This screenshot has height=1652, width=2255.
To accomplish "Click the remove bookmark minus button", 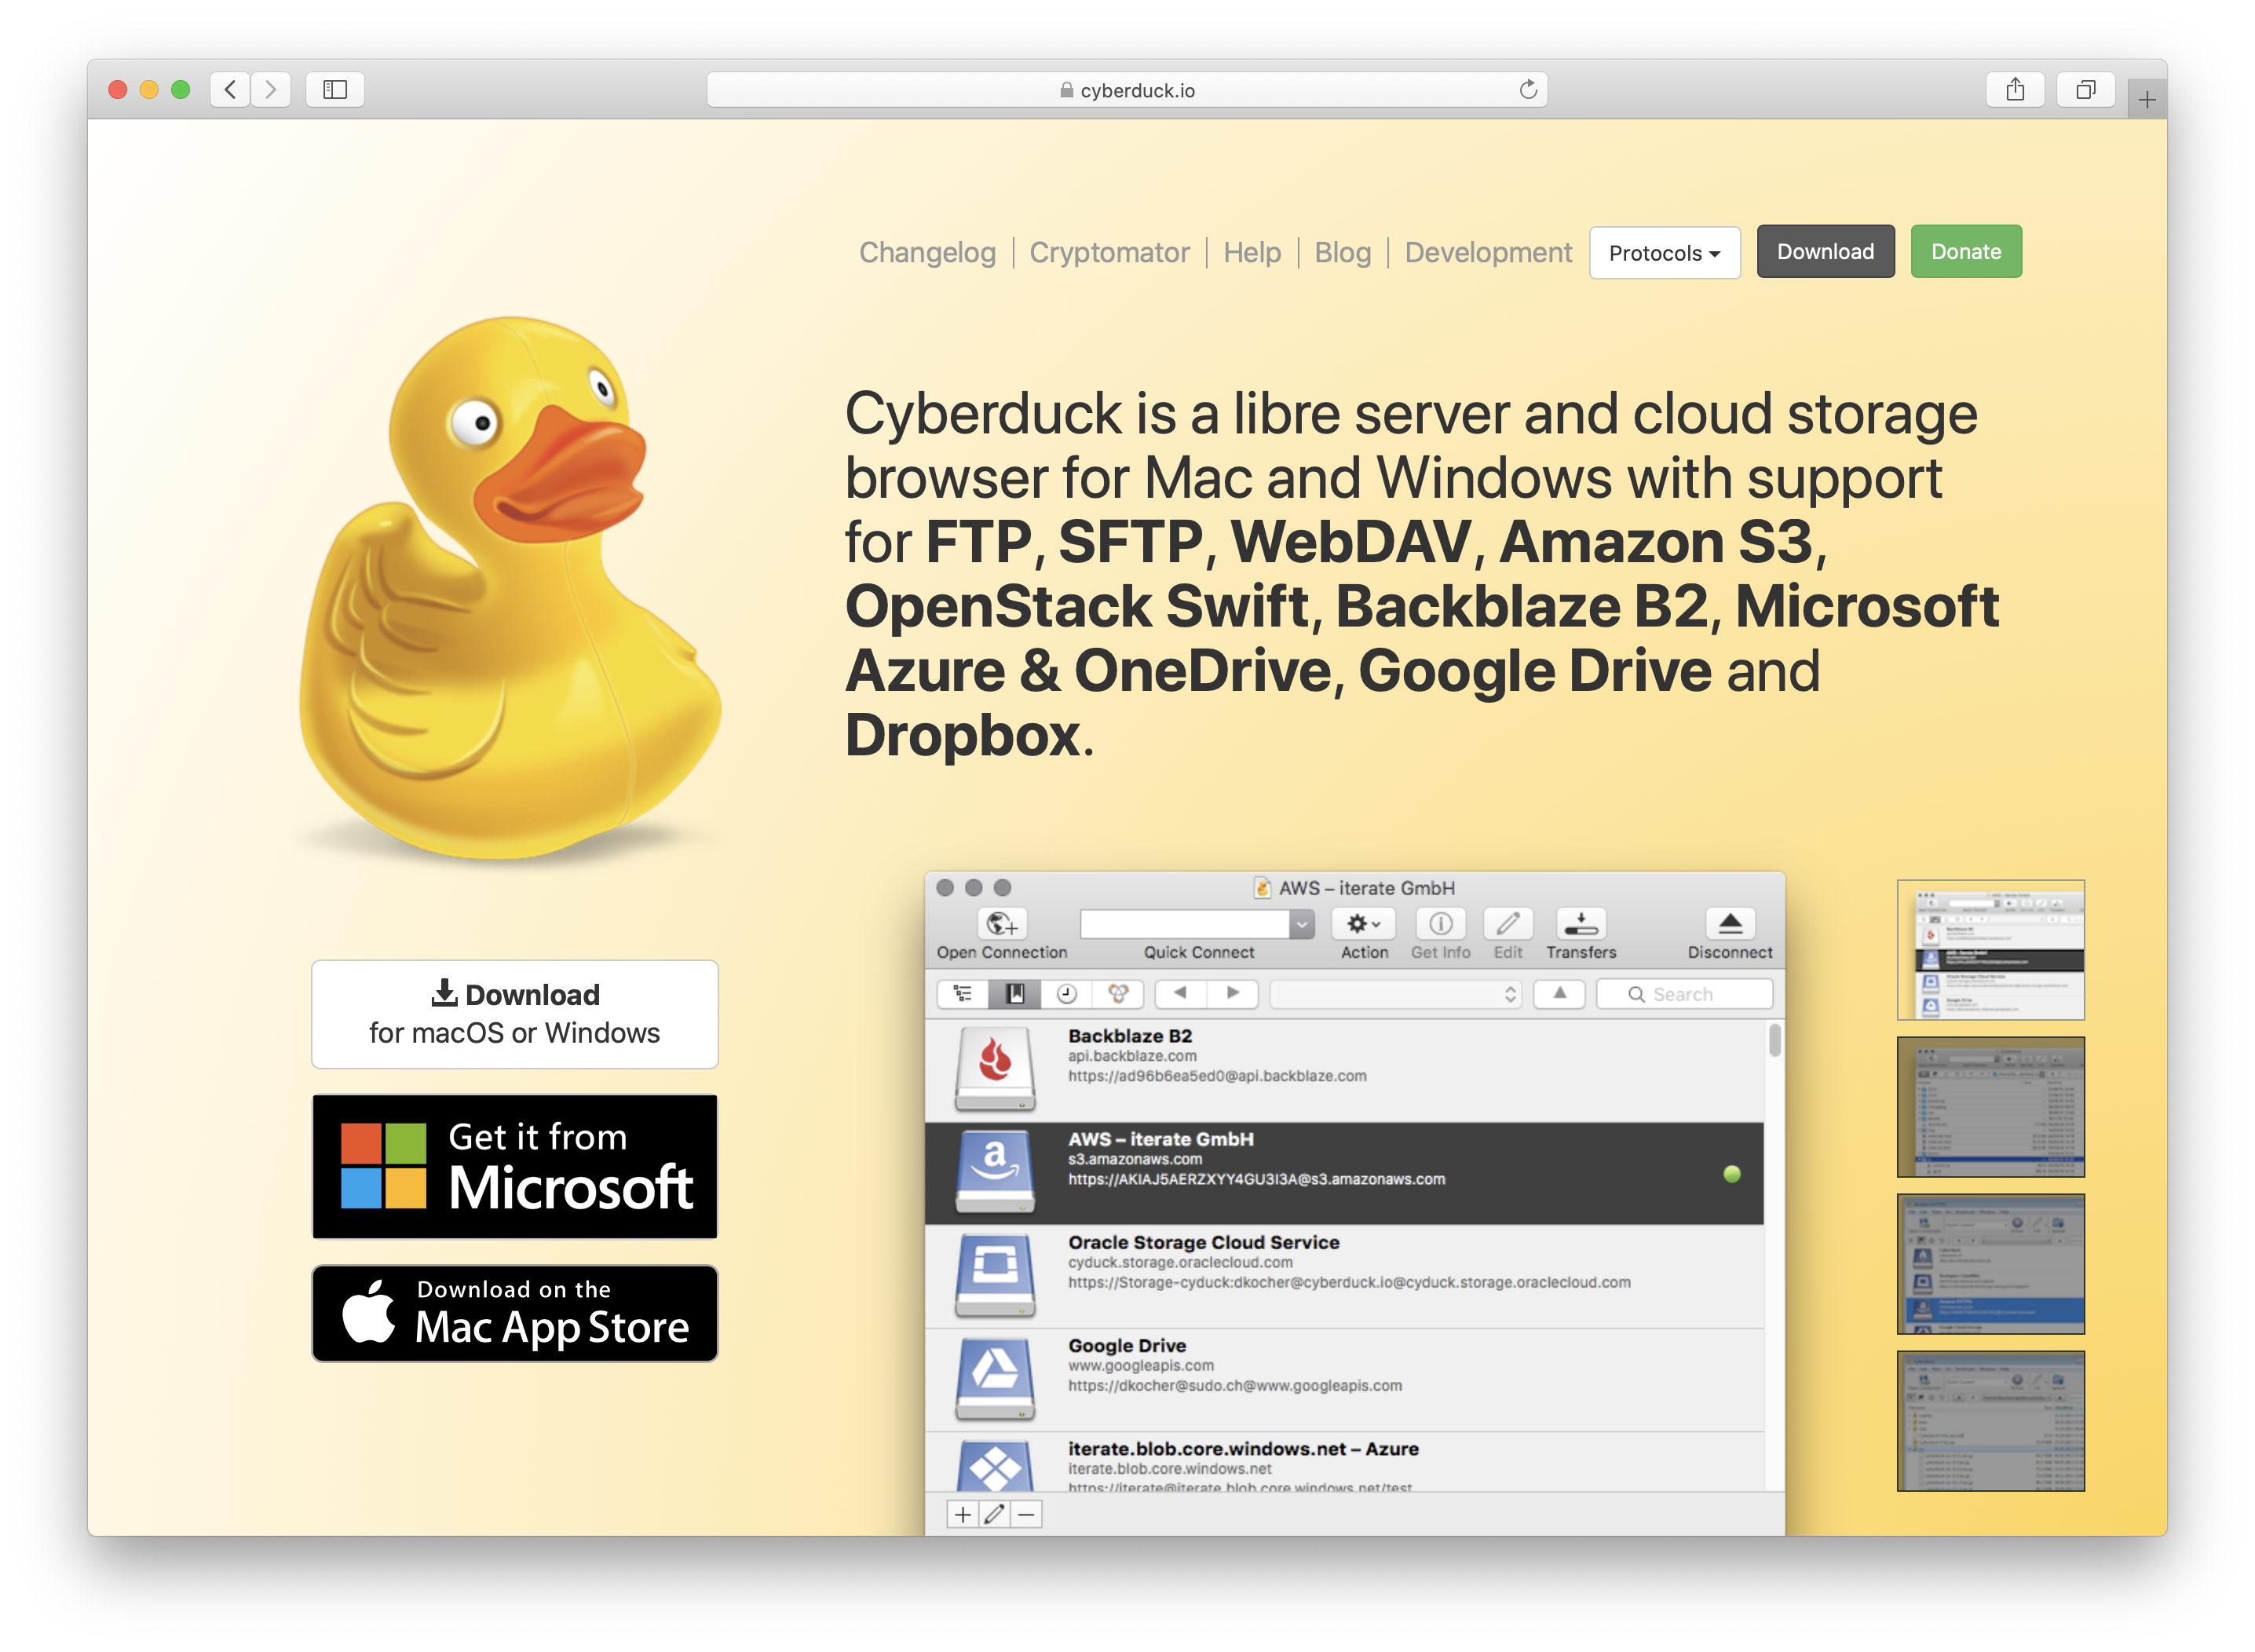I will tap(1026, 1514).
